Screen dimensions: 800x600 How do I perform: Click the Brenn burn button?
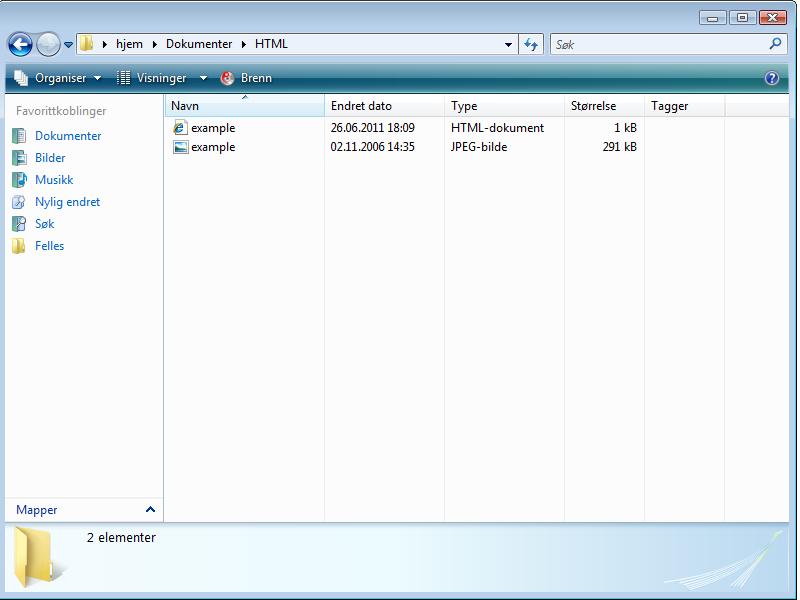246,78
